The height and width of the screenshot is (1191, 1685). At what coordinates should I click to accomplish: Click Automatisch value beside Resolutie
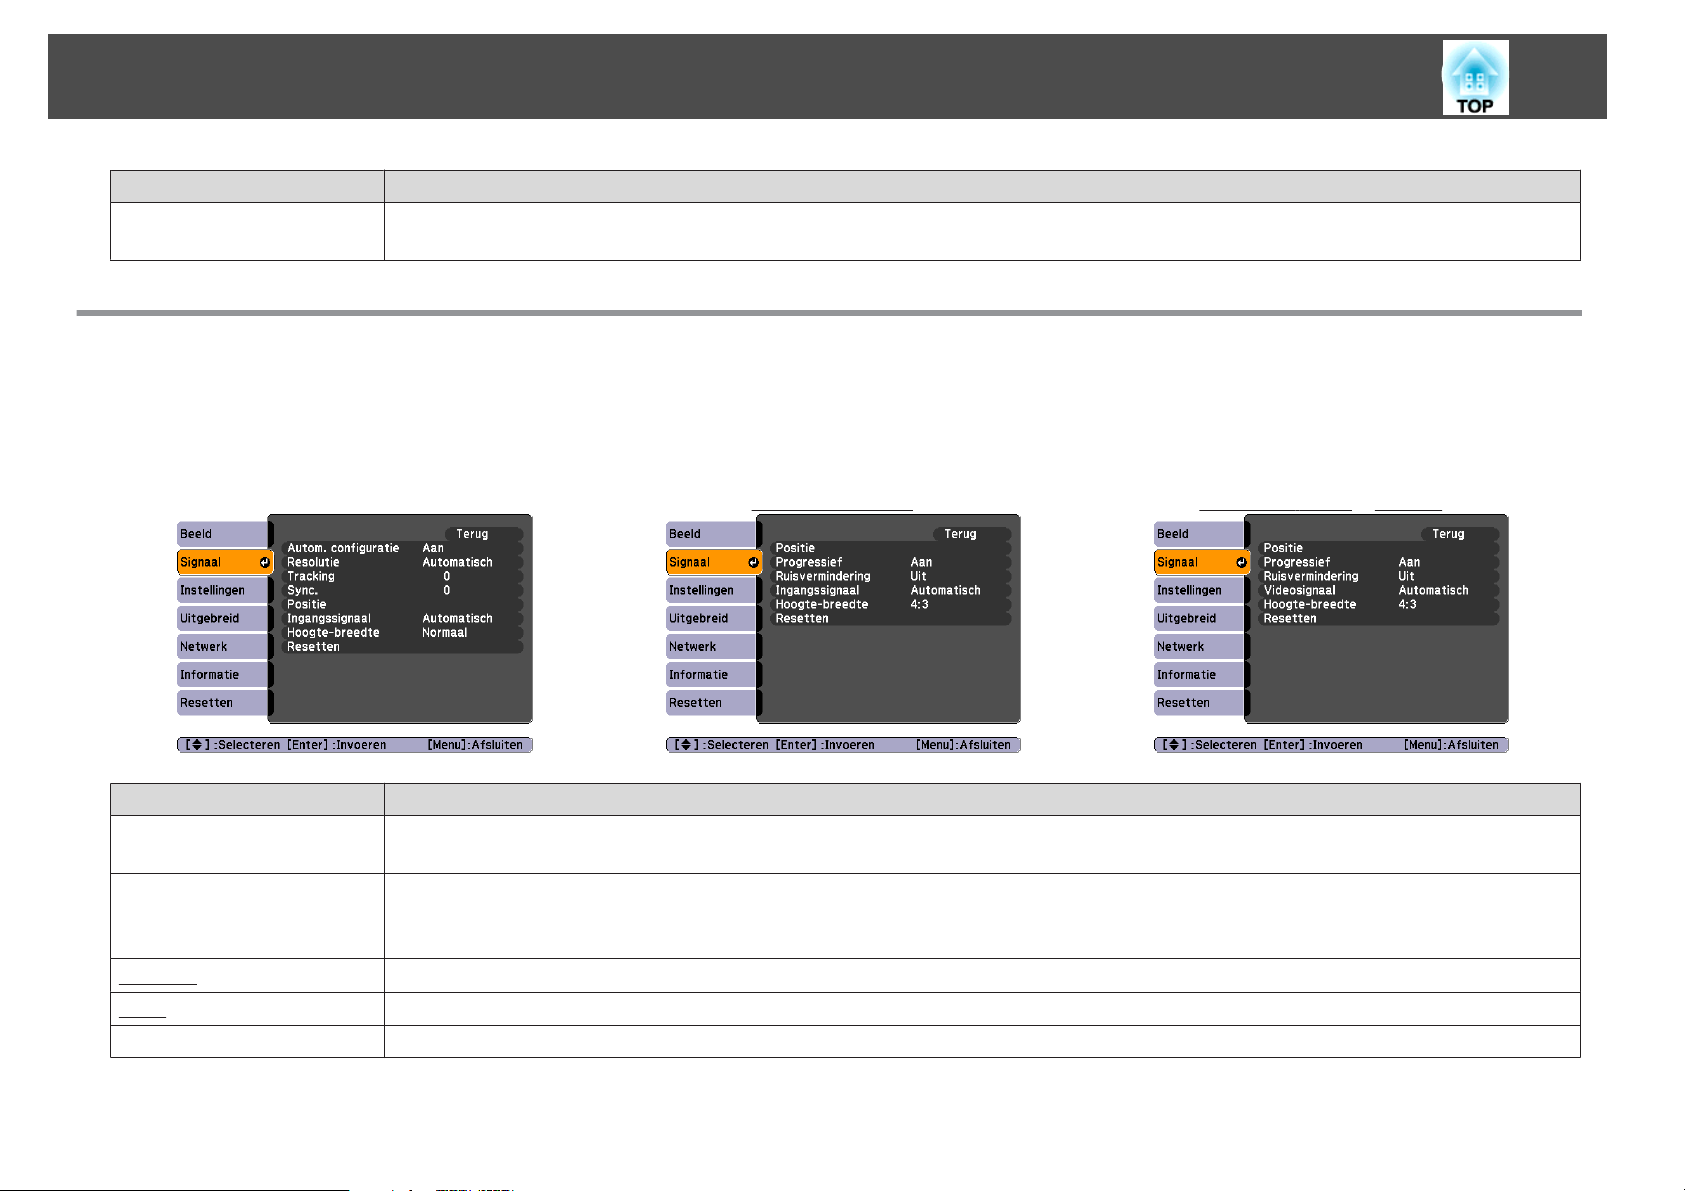point(457,562)
